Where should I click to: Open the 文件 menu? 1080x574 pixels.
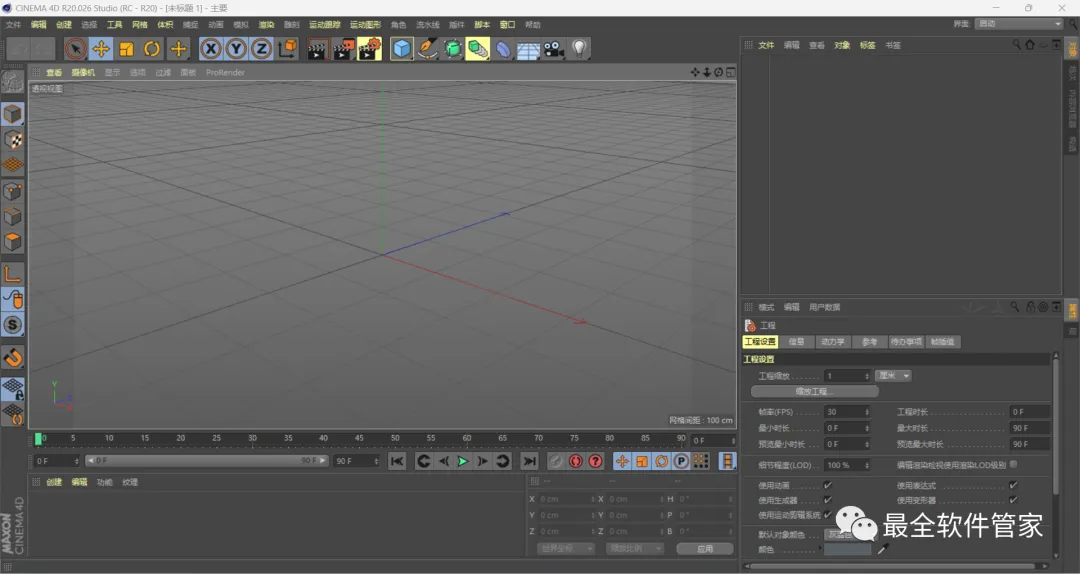point(13,25)
